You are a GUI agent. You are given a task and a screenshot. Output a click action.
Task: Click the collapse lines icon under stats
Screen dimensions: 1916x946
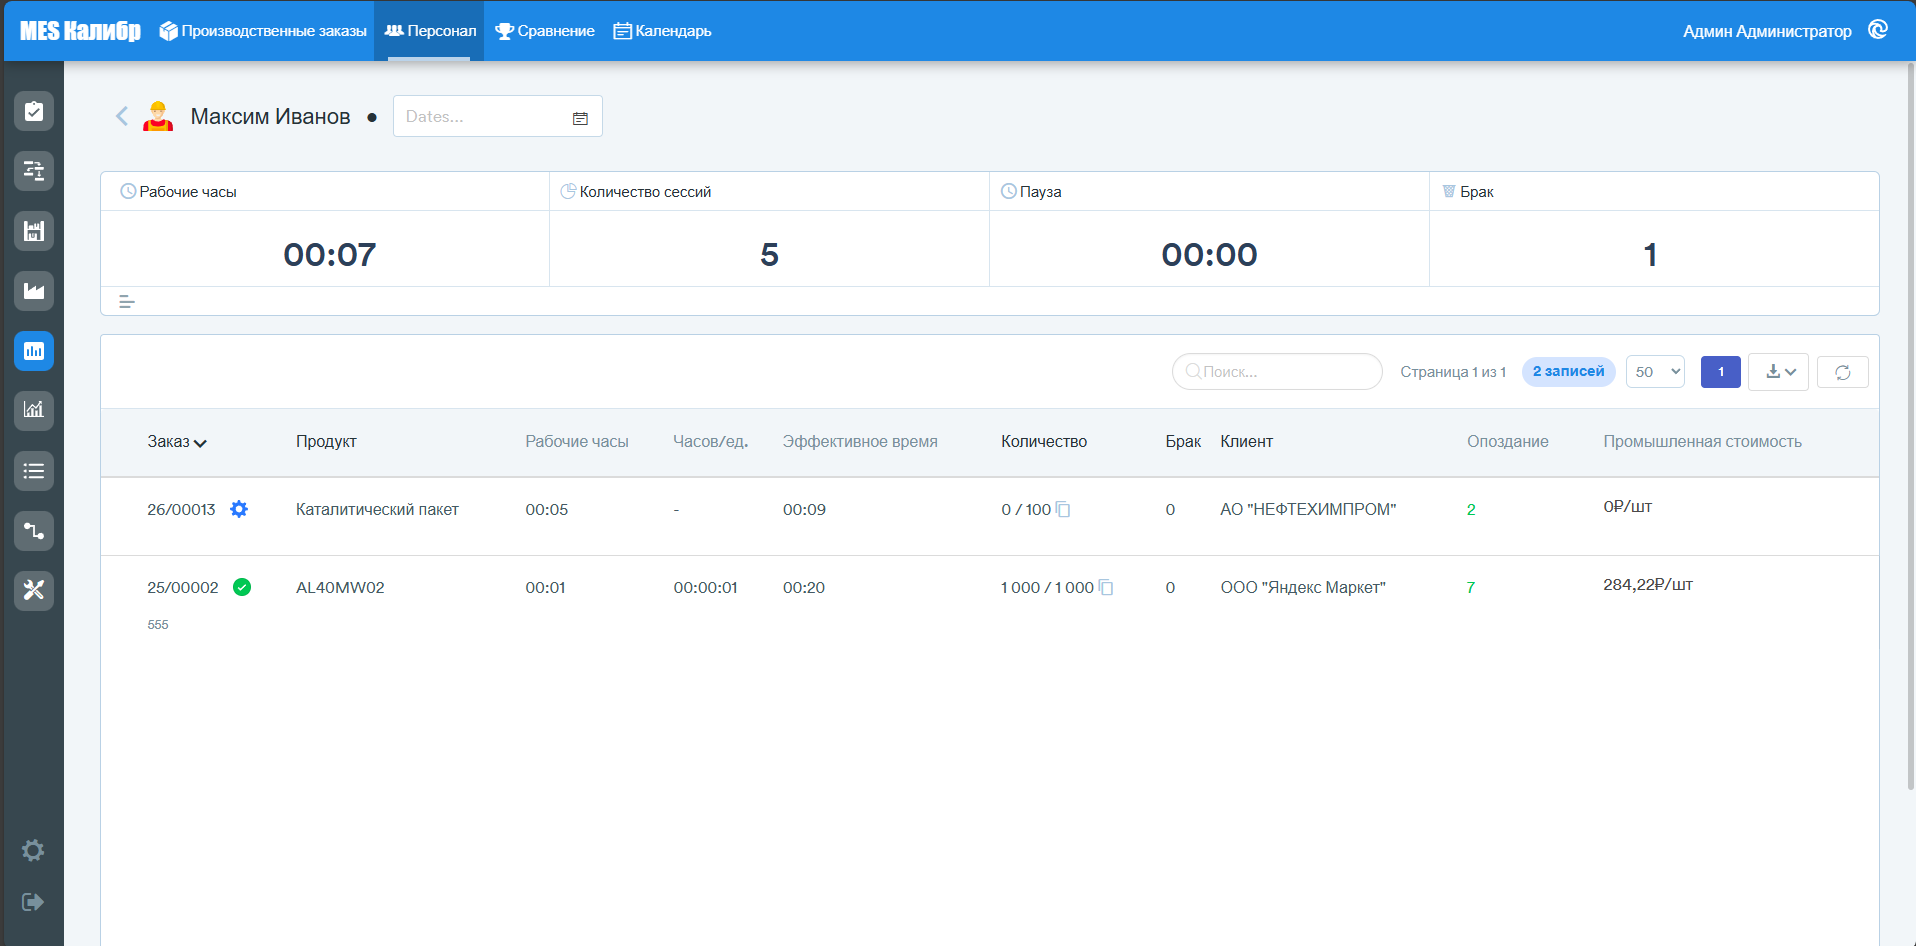click(x=127, y=301)
